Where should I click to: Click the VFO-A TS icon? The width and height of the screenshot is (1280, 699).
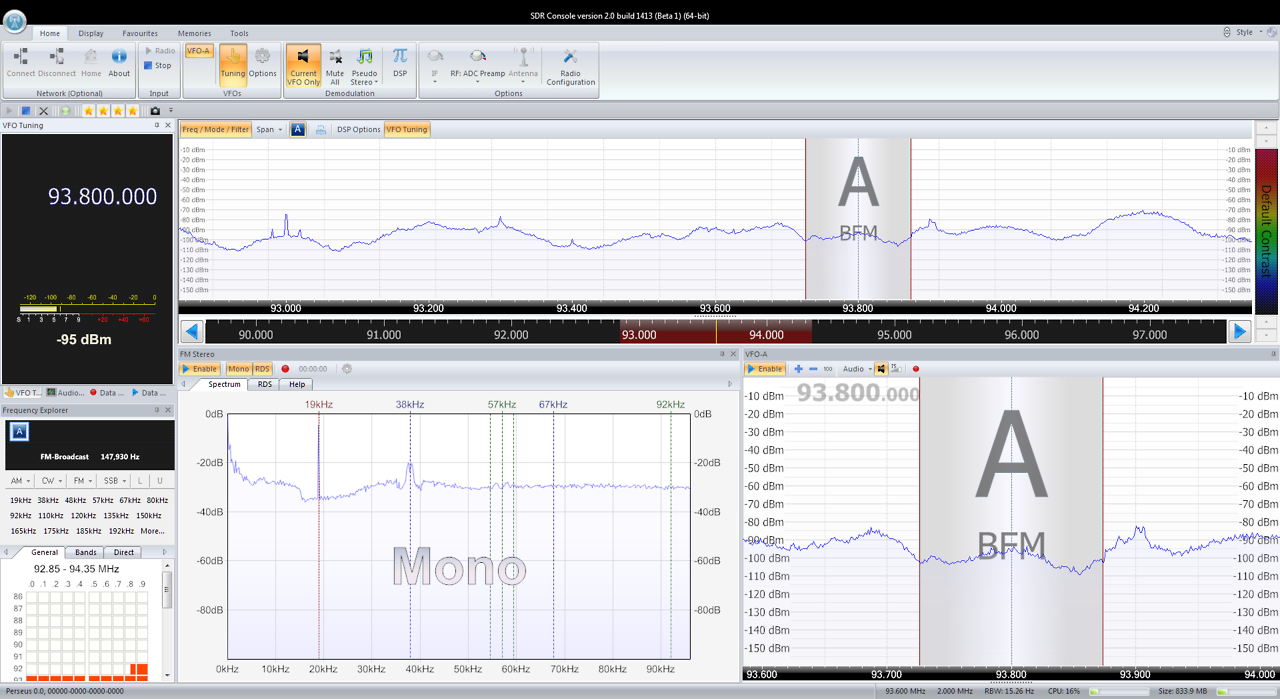(x=895, y=369)
